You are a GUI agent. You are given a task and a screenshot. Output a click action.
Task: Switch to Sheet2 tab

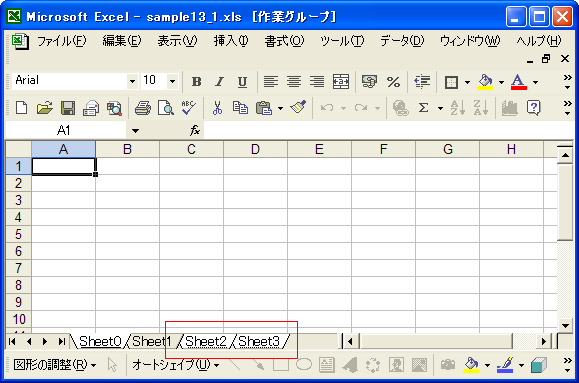206,342
